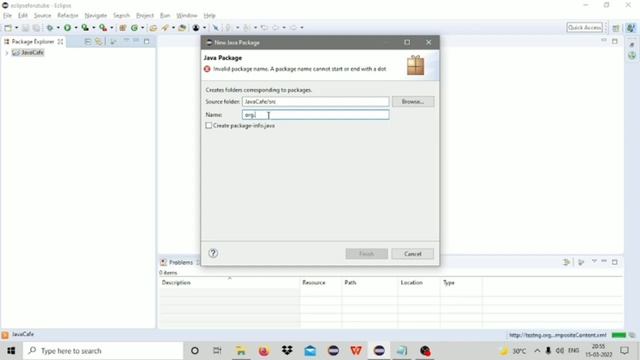The image size is (640, 360).
Task: Click Collapse All in Package Explorer
Action: [87, 41]
